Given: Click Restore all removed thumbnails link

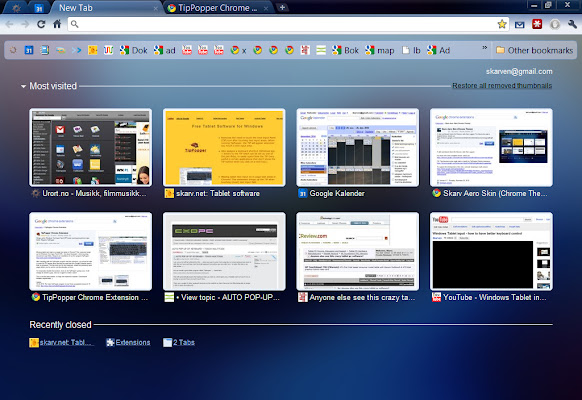Looking at the screenshot, I should (502, 86).
